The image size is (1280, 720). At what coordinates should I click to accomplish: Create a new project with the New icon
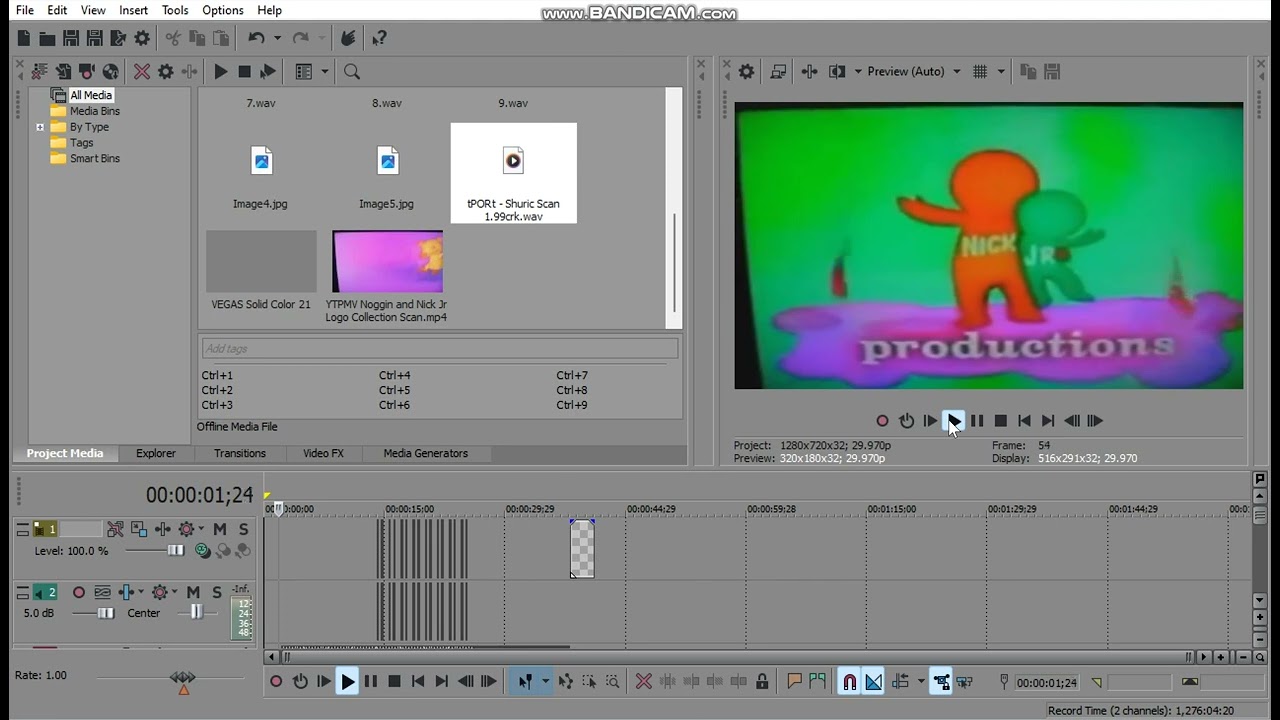24,38
